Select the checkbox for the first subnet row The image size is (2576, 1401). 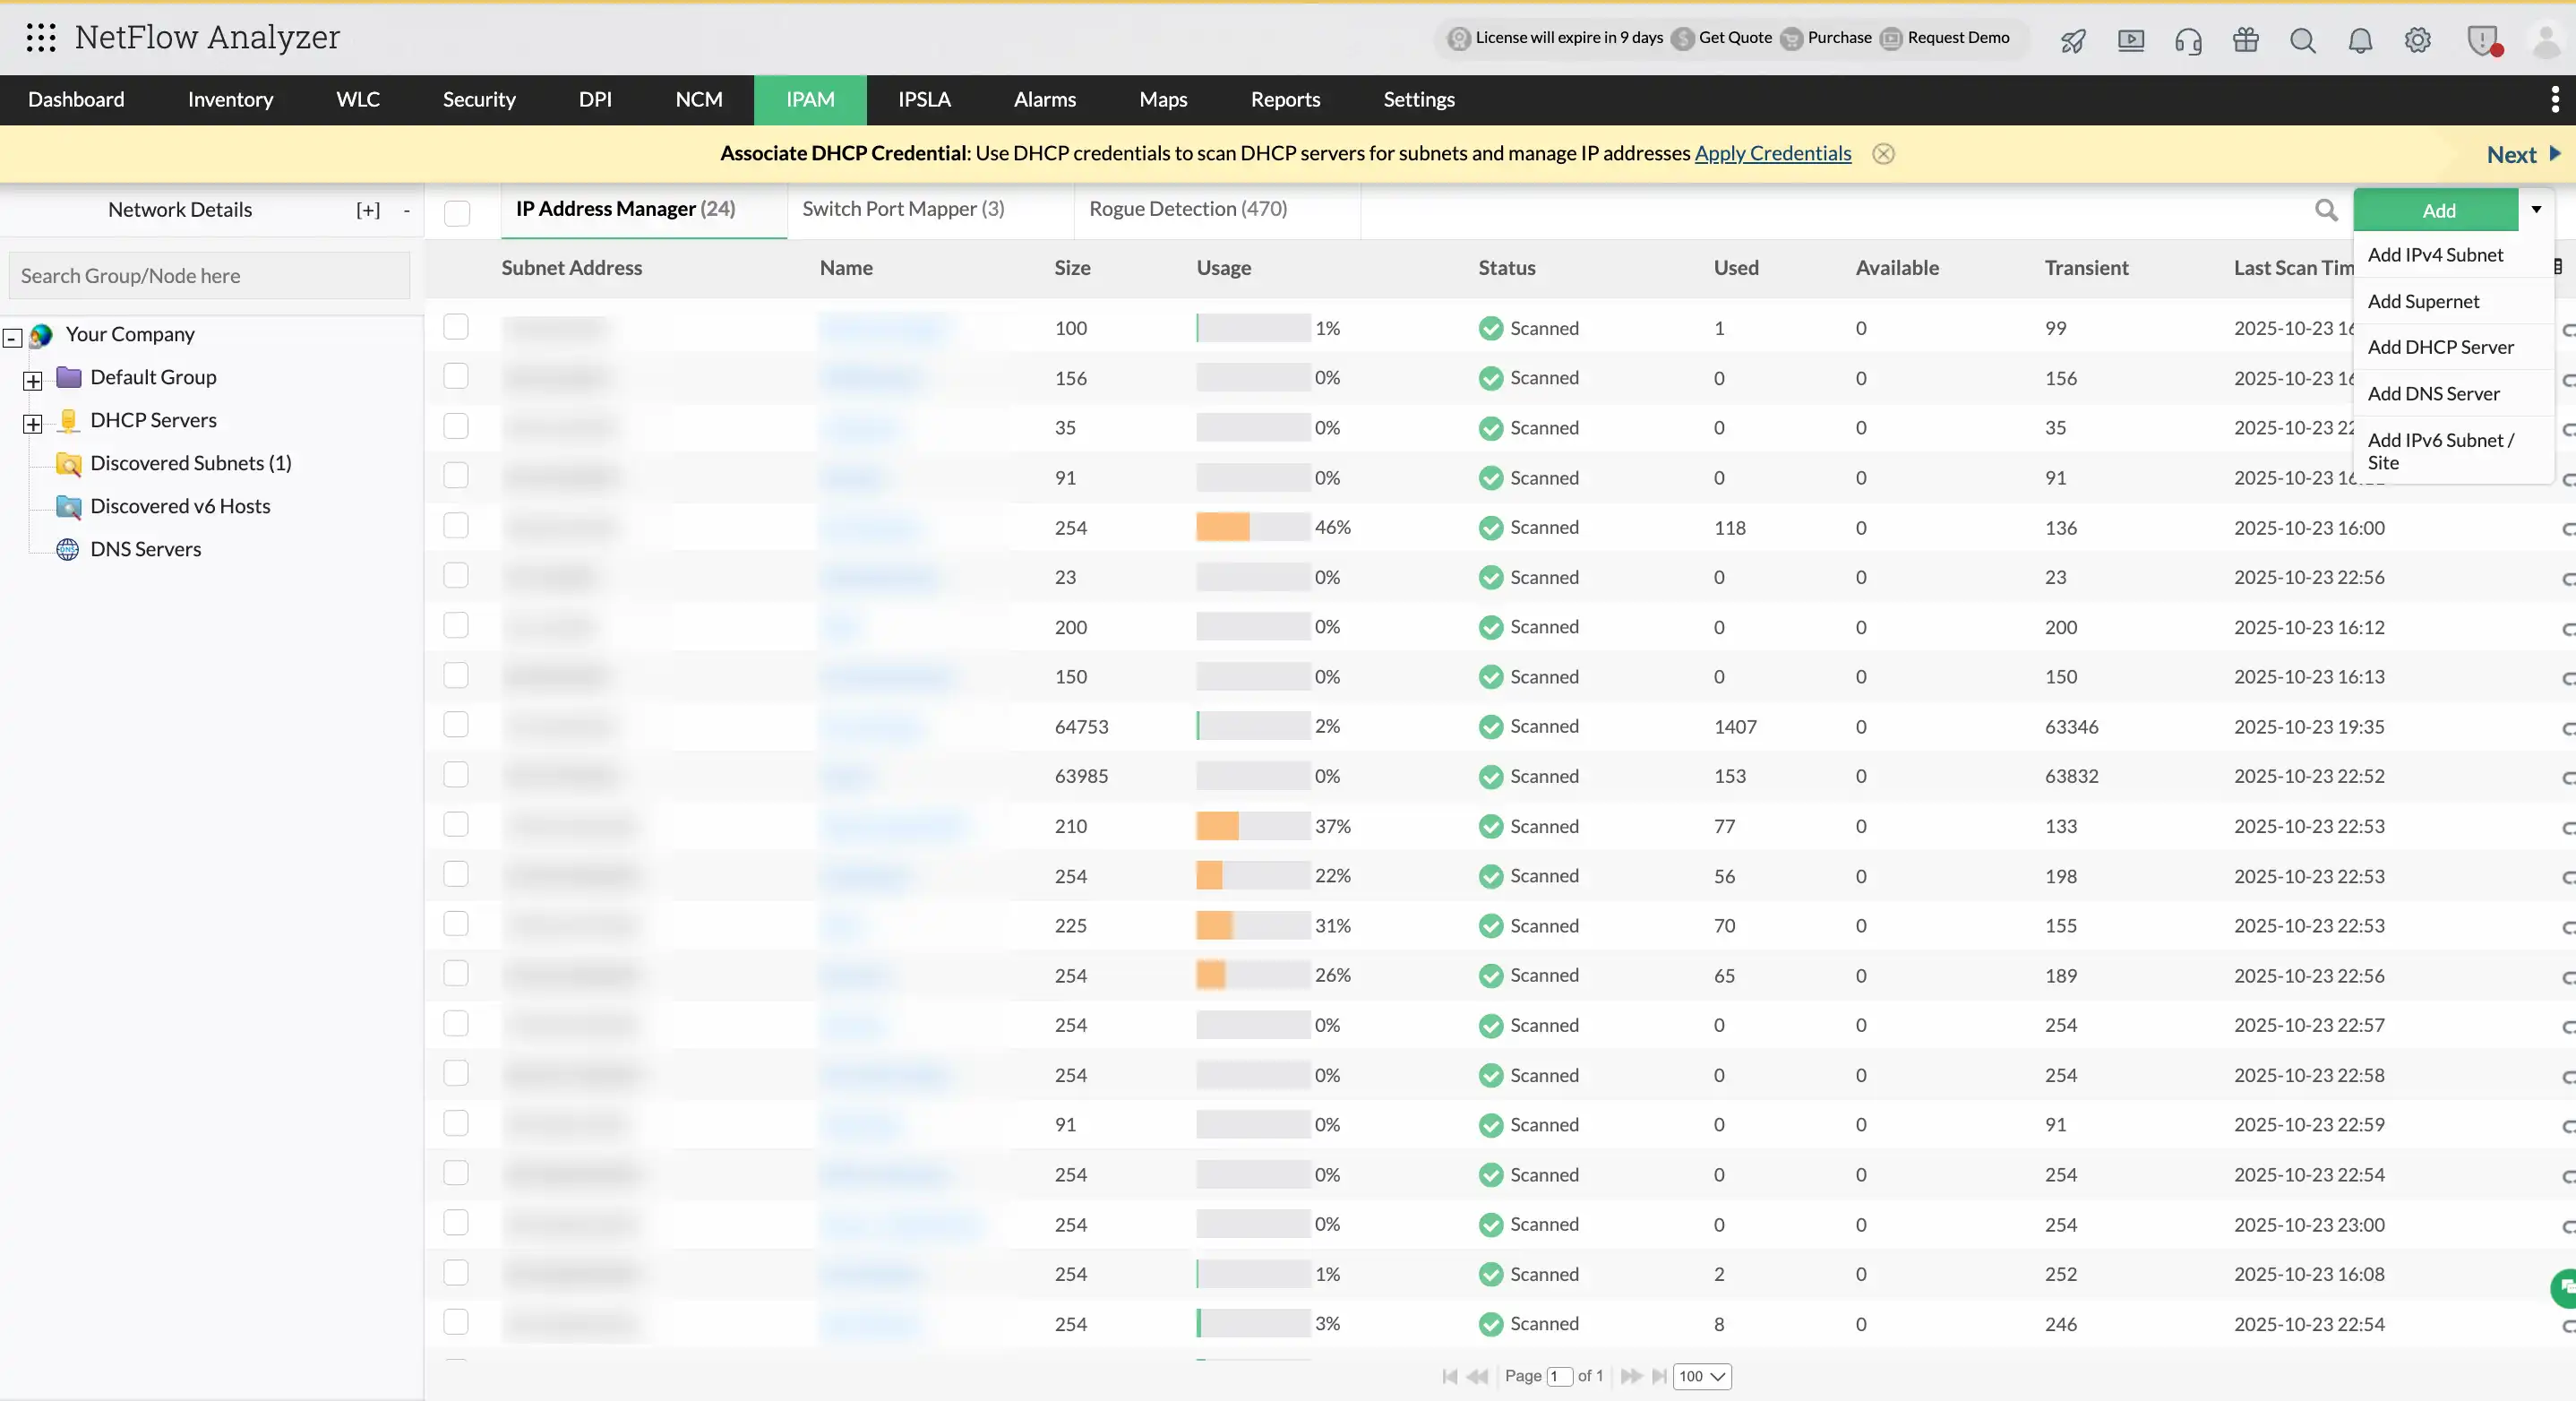tap(457, 326)
